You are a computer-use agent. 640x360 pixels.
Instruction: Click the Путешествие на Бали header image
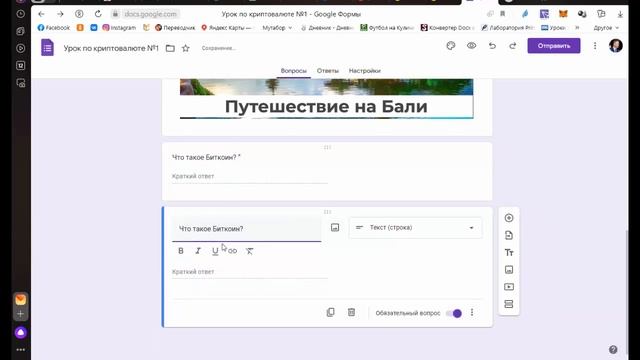point(327,99)
